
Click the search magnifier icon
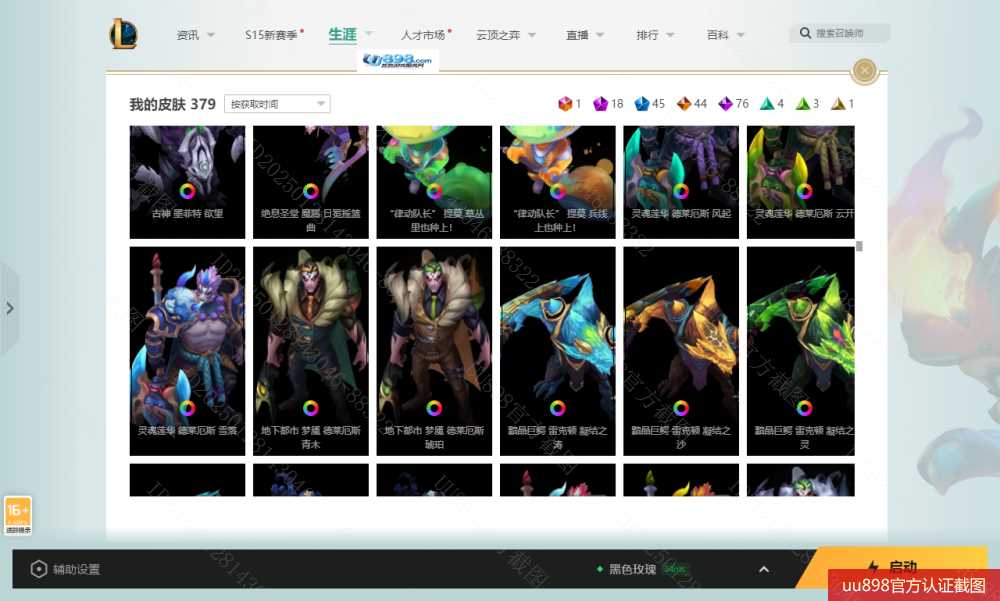[805, 33]
